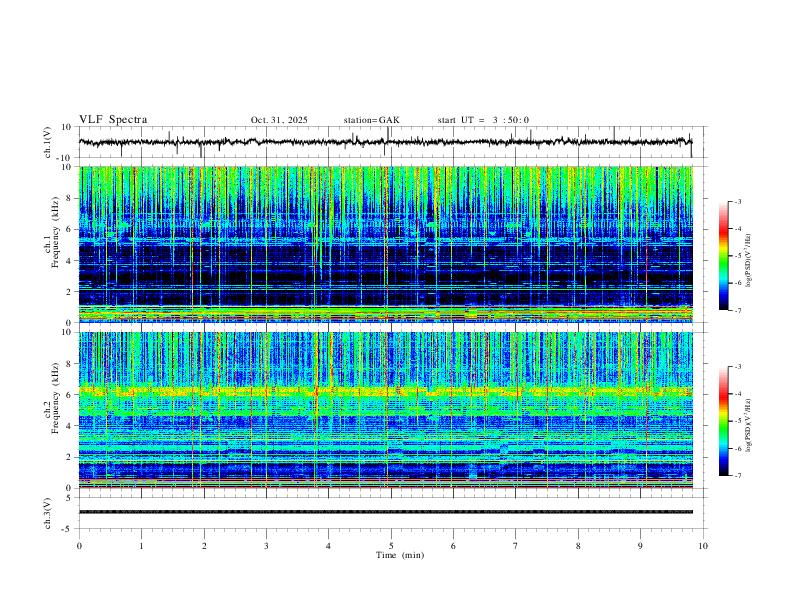
Task: Click the ch.1 spectrogram color scale bar
Action: tap(724, 256)
